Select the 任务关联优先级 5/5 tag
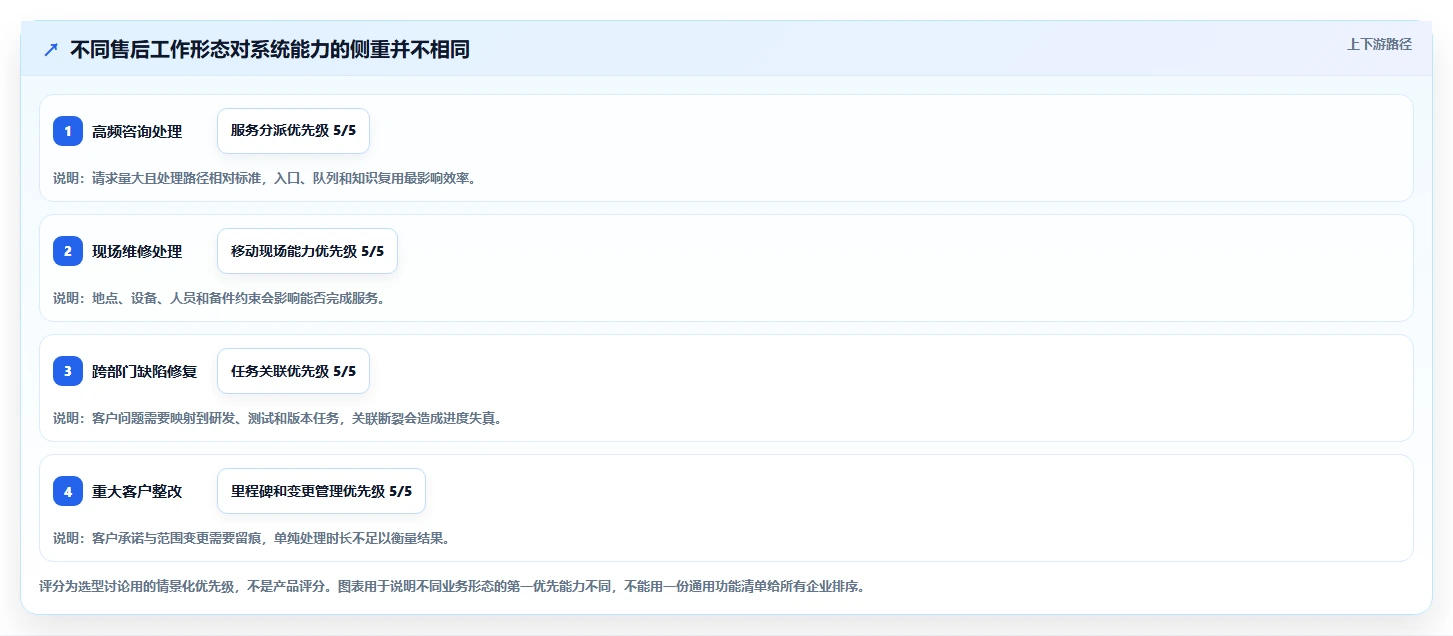The width and height of the screenshot is (1453, 636). [293, 371]
